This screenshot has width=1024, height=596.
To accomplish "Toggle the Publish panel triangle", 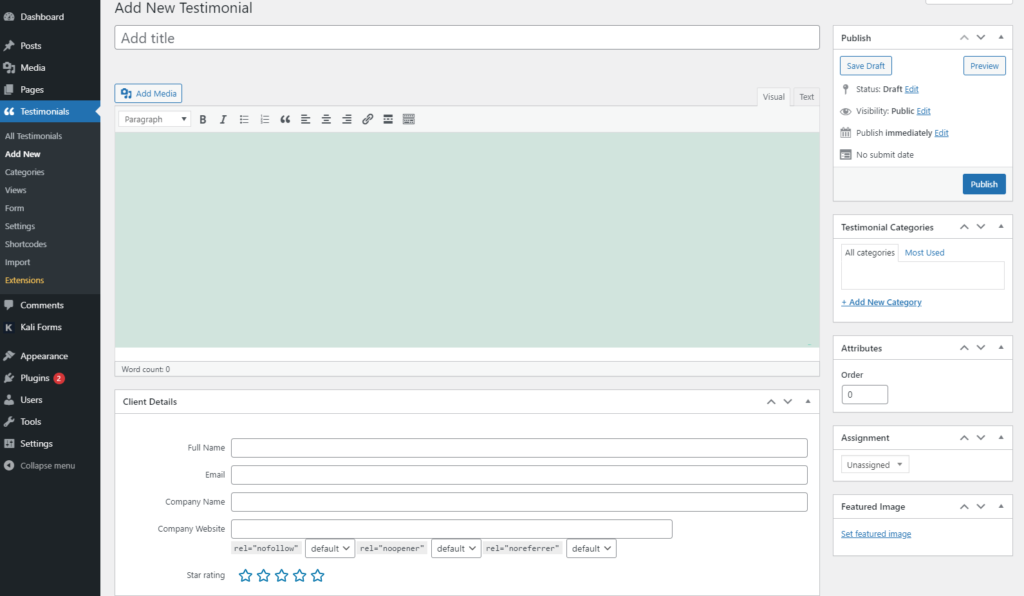I will click(x=1000, y=37).
